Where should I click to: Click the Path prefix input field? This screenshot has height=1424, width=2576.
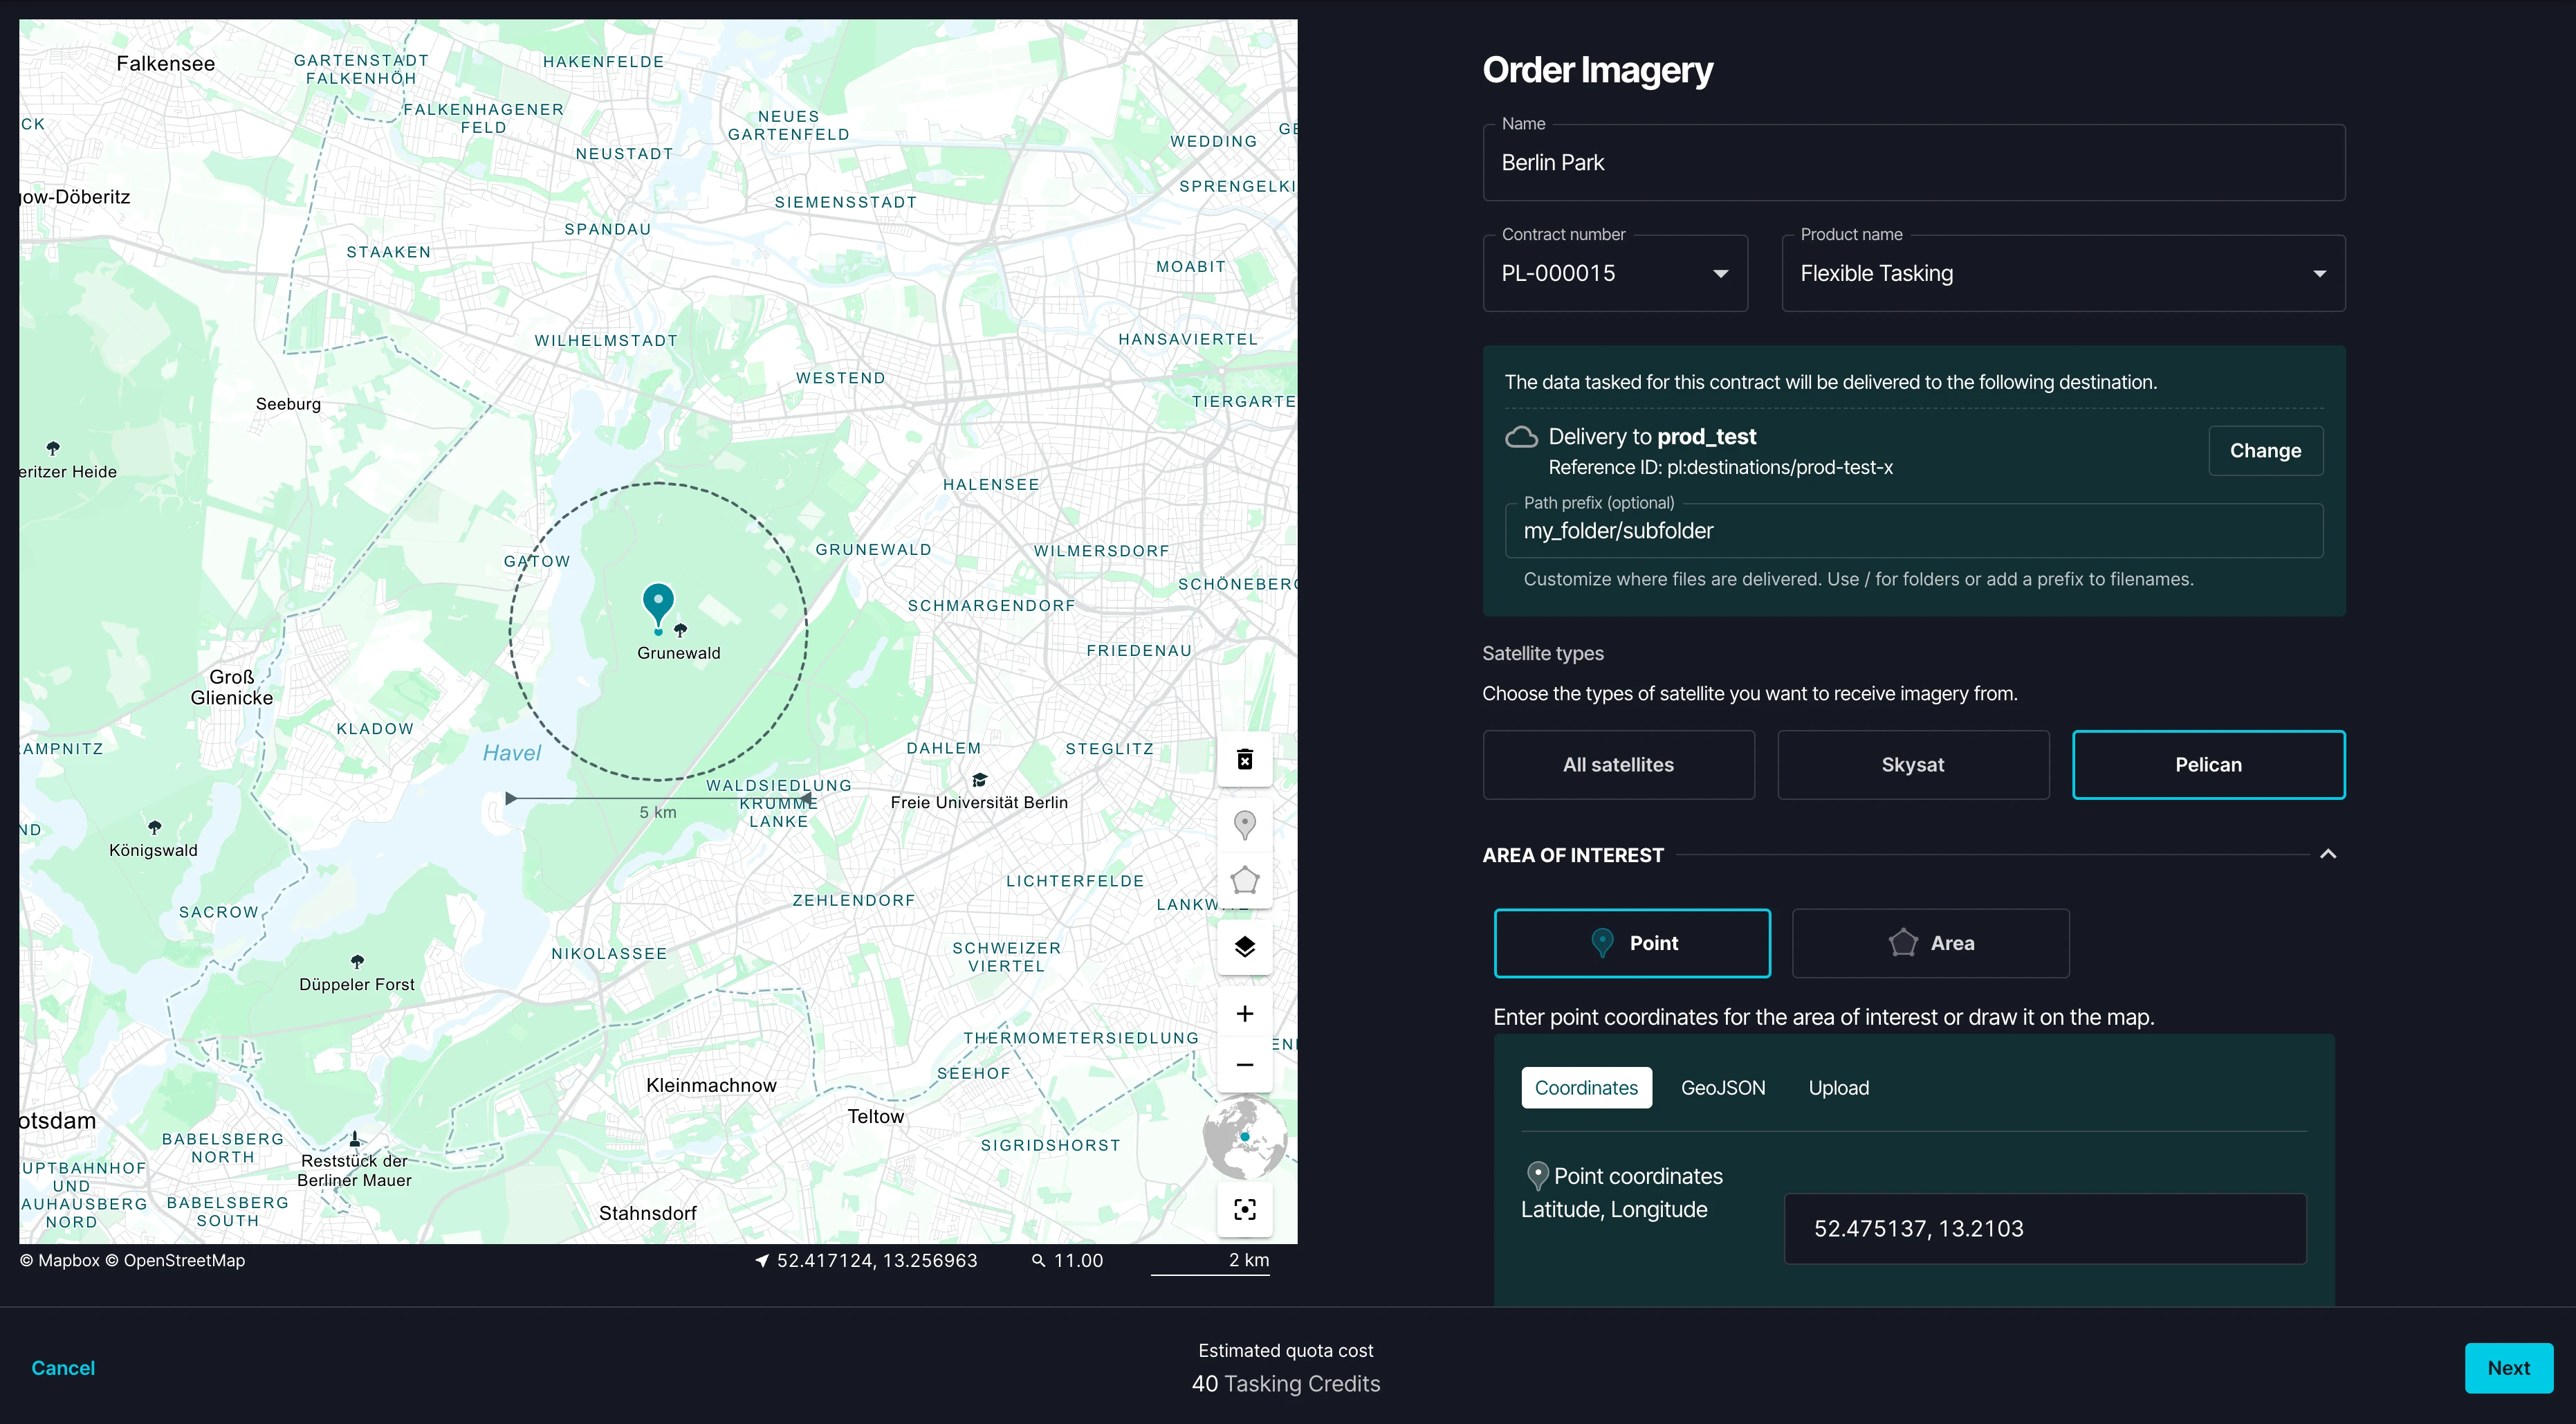coord(1913,531)
